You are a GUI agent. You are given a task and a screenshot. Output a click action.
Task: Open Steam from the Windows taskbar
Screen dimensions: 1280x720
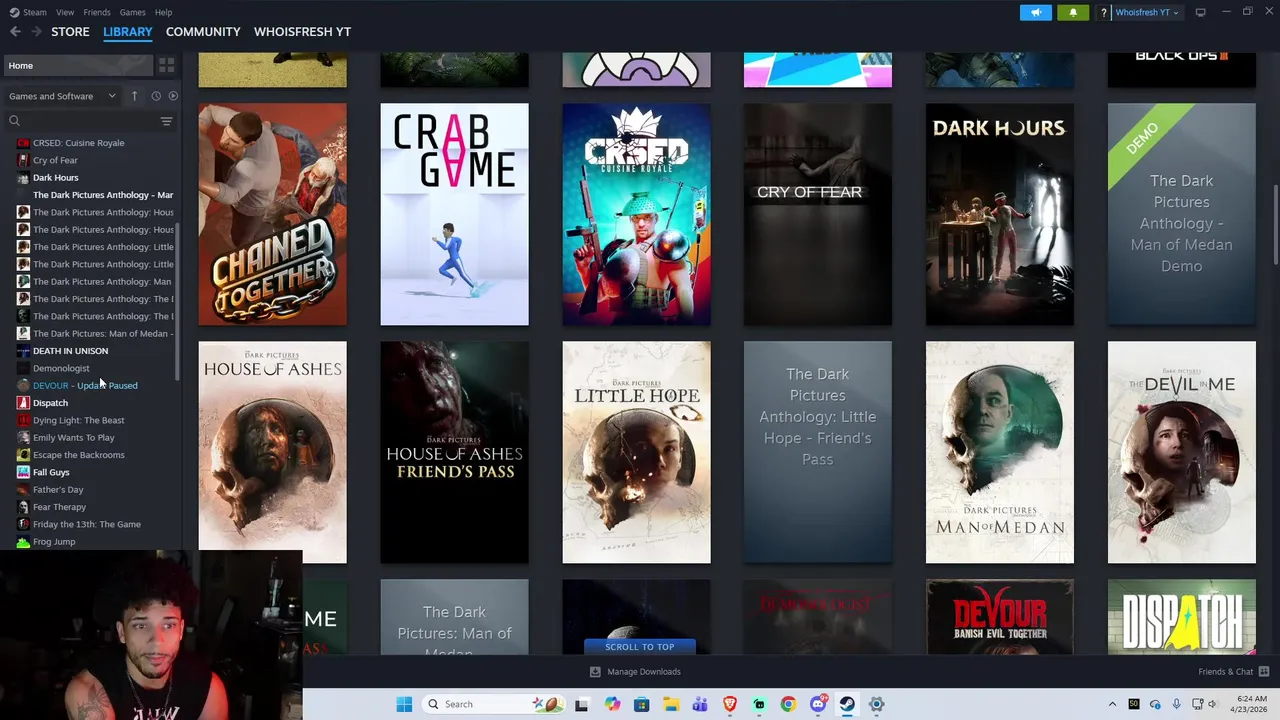pos(847,704)
